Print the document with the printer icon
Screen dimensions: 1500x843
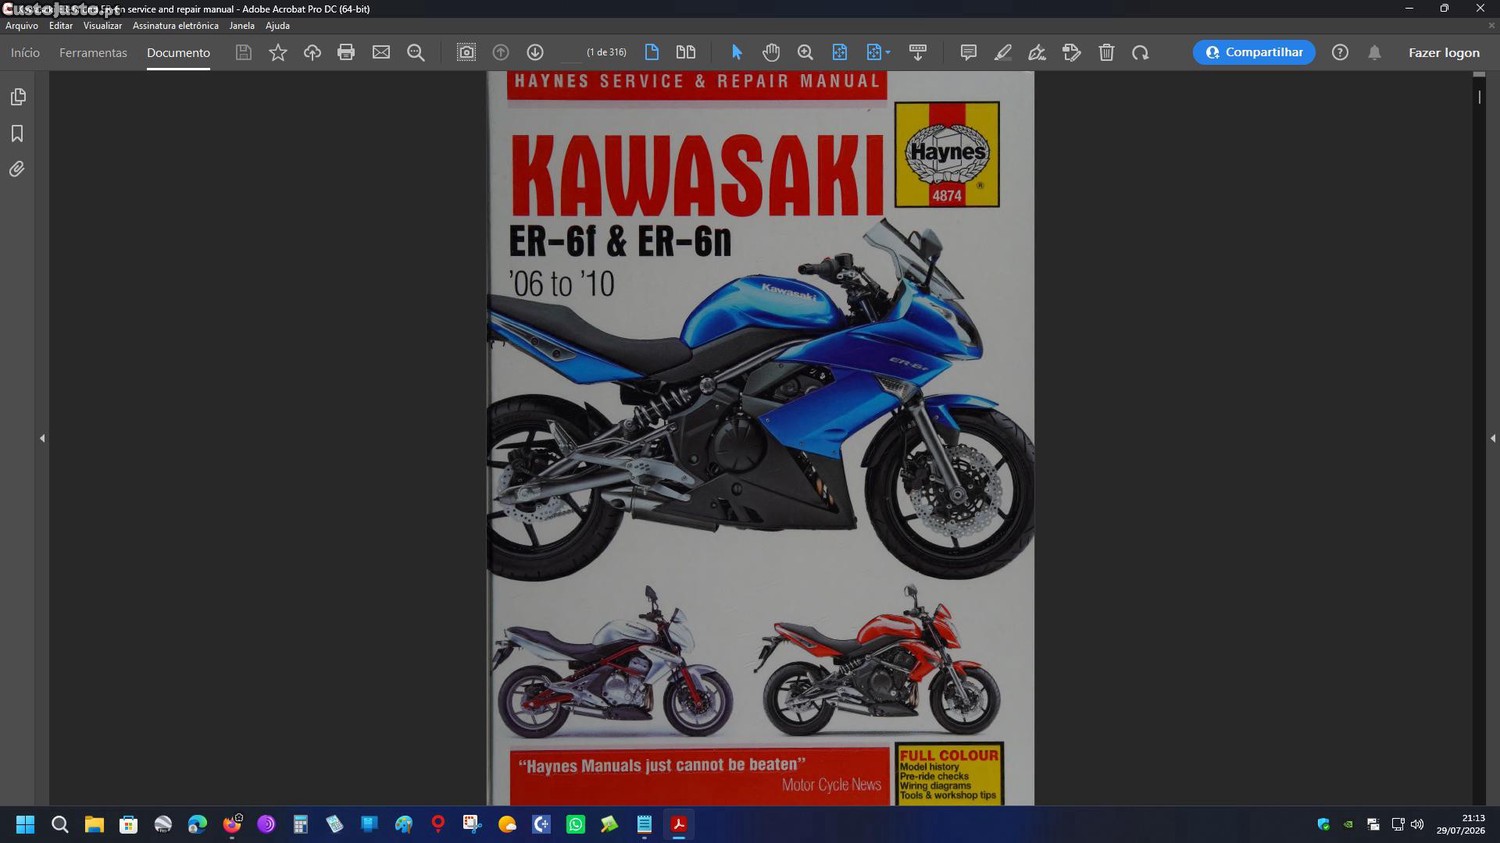(x=346, y=52)
